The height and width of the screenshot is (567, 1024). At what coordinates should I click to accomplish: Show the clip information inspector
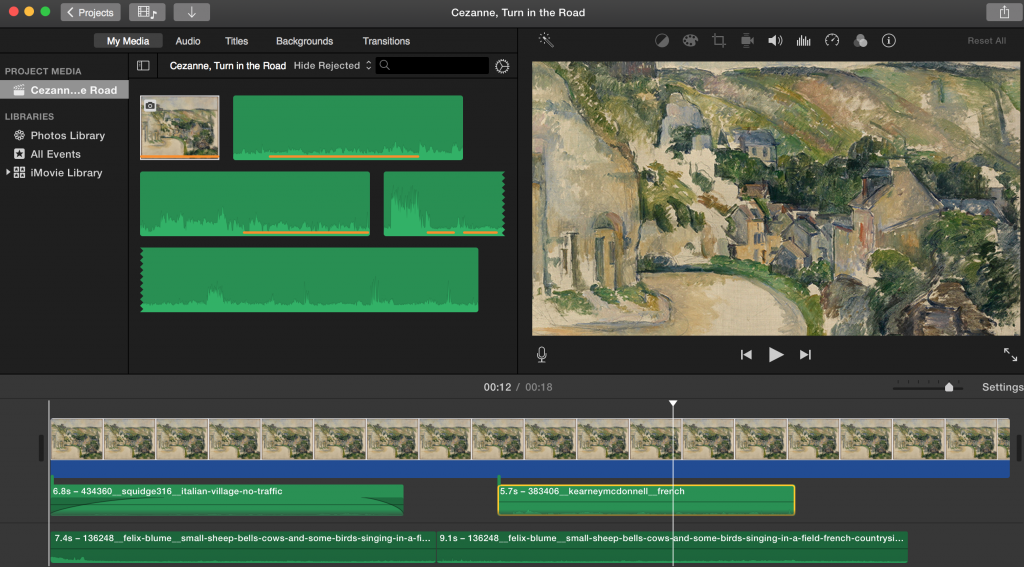888,40
